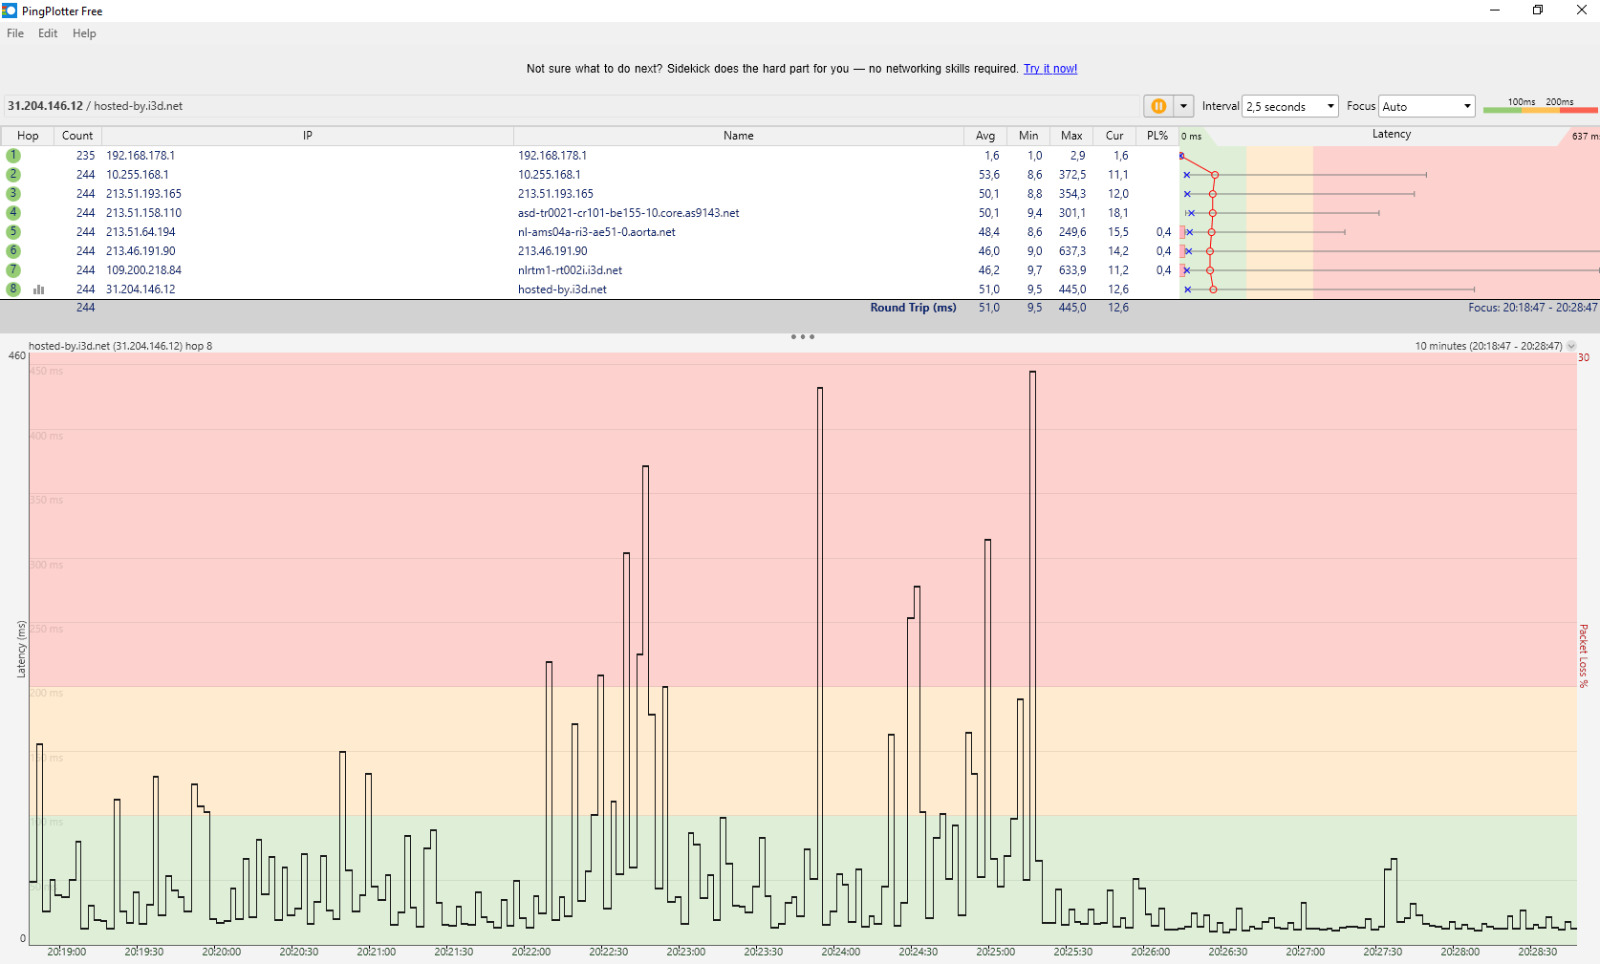Open the dropdown arrow beside the pause button
The image size is (1600, 964).
pyautogui.click(x=1184, y=106)
